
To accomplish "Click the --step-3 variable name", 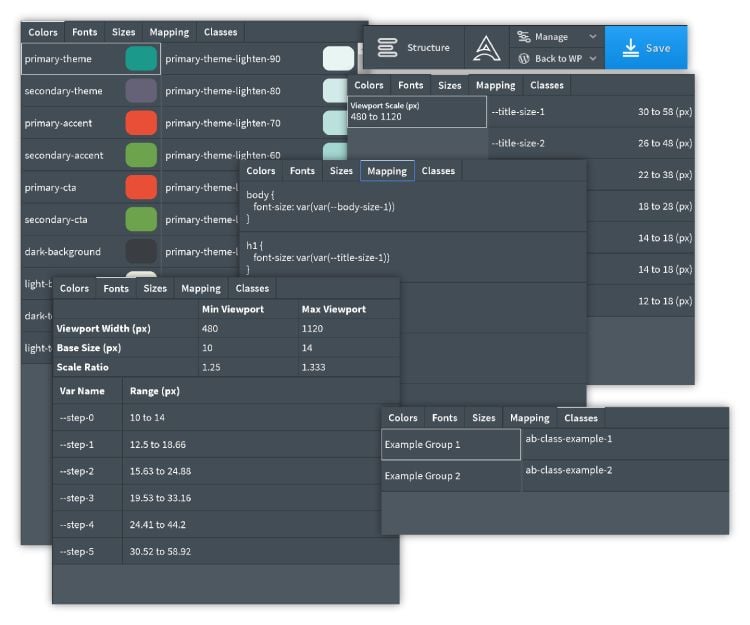I will tap(77, 498).
